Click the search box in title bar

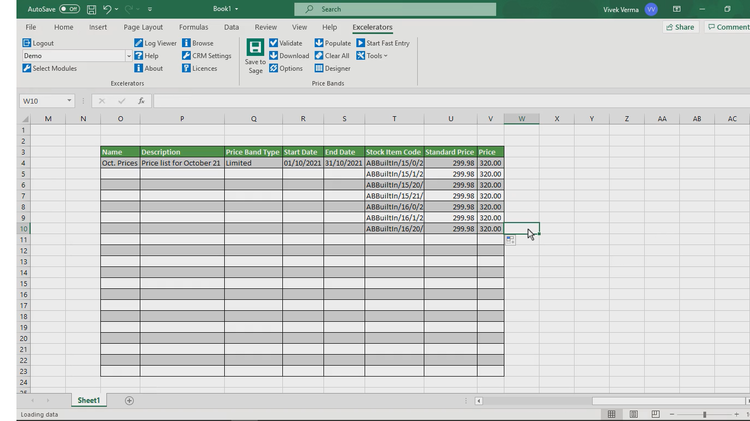pyautogui.click(x=395, y=9)
